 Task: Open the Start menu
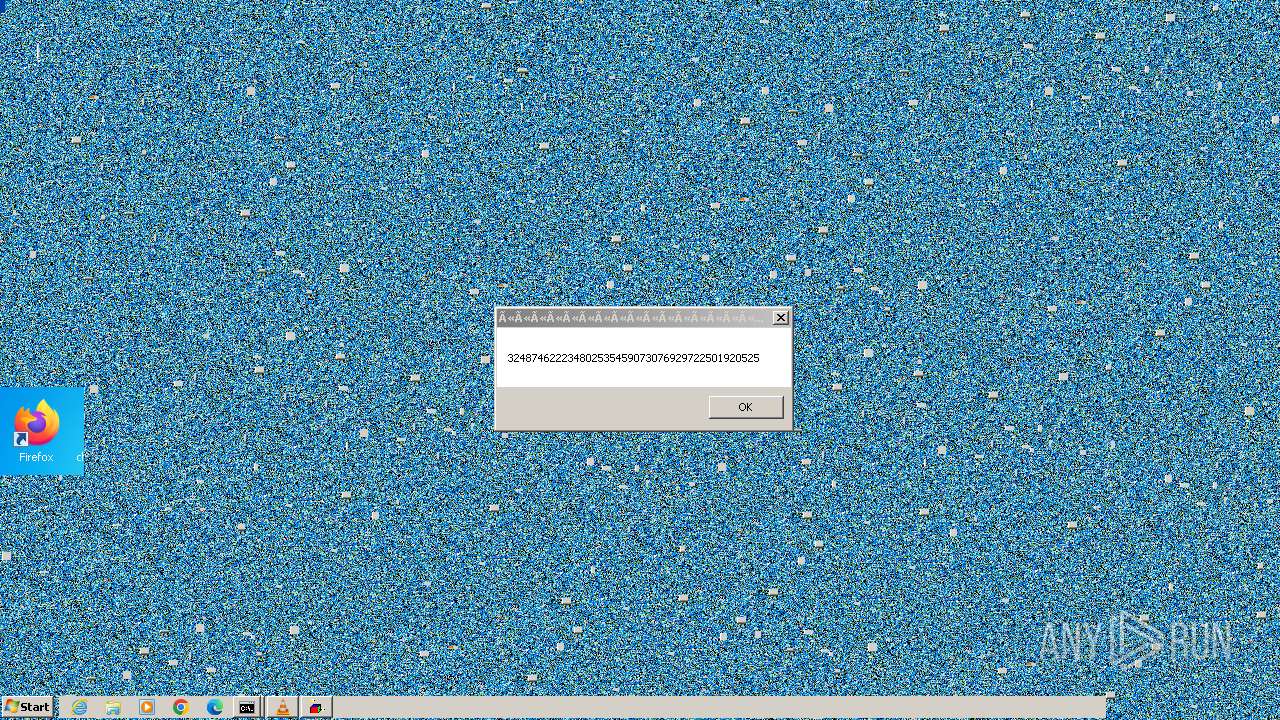coord(27,707)
